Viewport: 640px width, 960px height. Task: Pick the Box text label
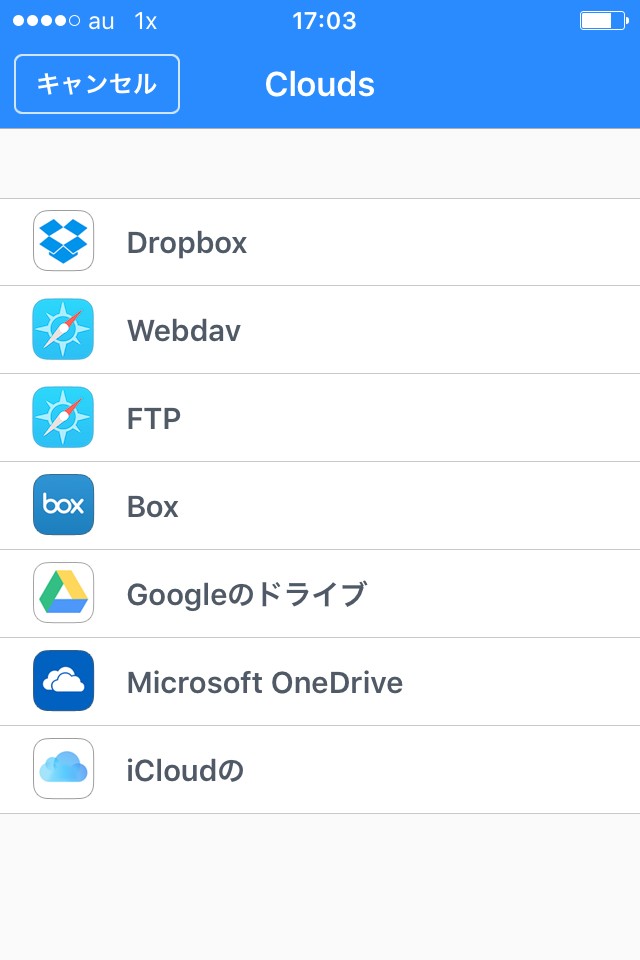(x=153, y=507)
